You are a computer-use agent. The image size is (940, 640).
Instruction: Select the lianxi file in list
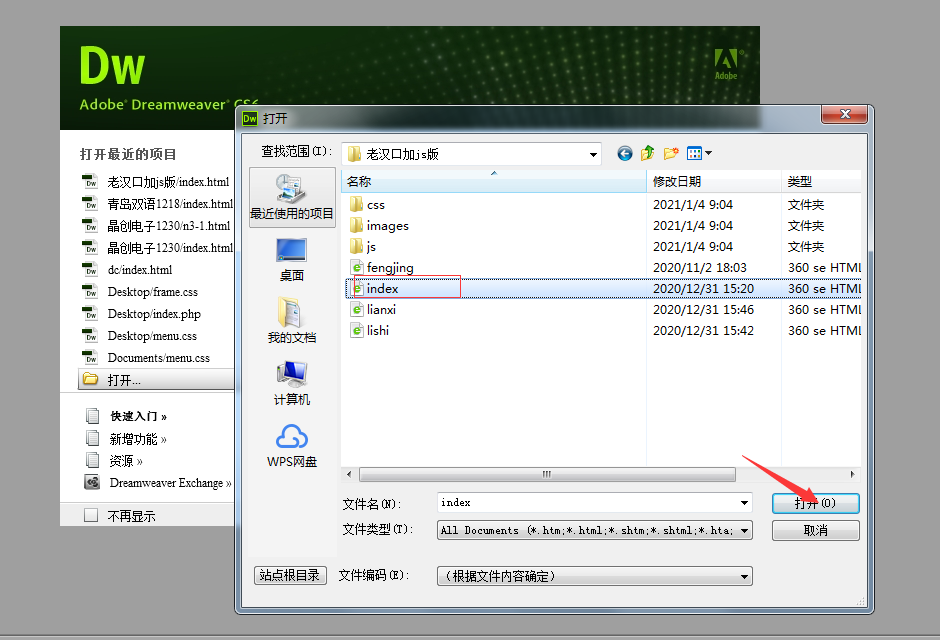tap(381, 310)
